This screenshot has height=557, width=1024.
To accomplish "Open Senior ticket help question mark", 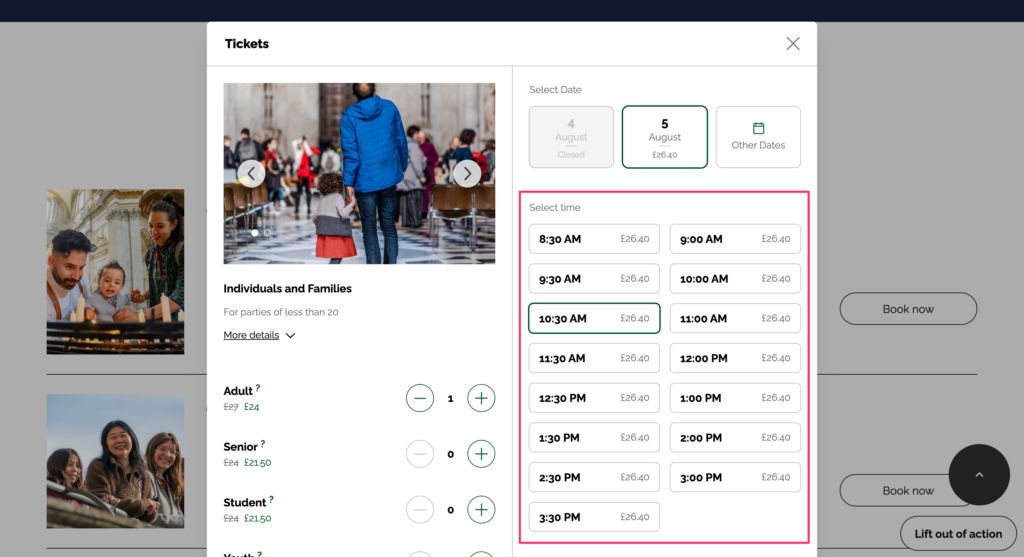I will tap(263, 444).
